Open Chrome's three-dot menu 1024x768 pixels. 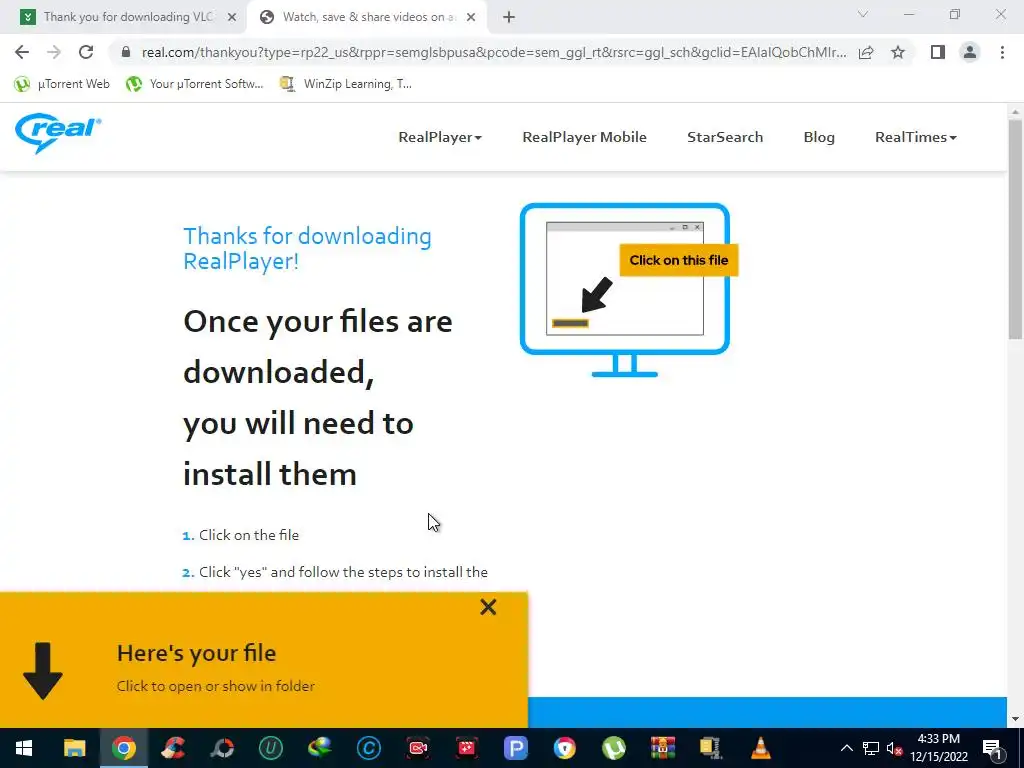(1002, 52)
